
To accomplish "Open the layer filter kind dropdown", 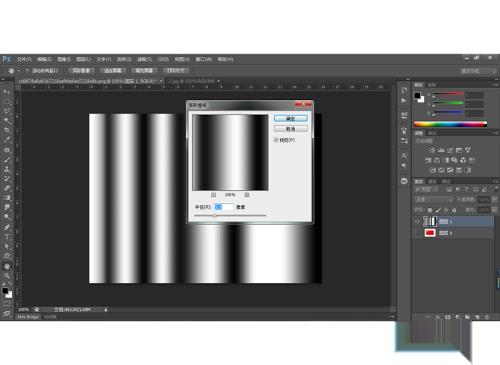I will (x=428, y=190).
